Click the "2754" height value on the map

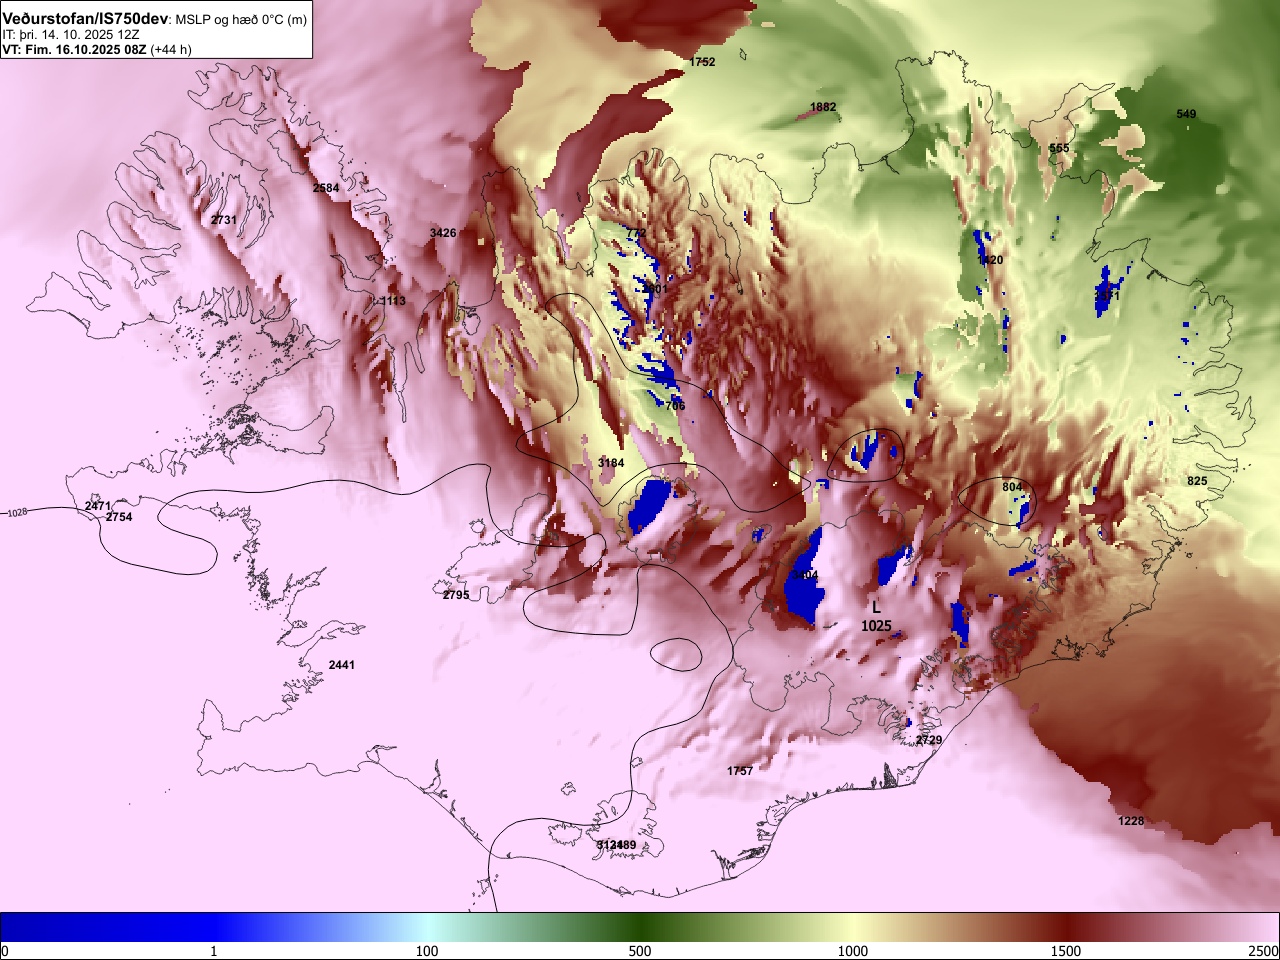(119, 517)
